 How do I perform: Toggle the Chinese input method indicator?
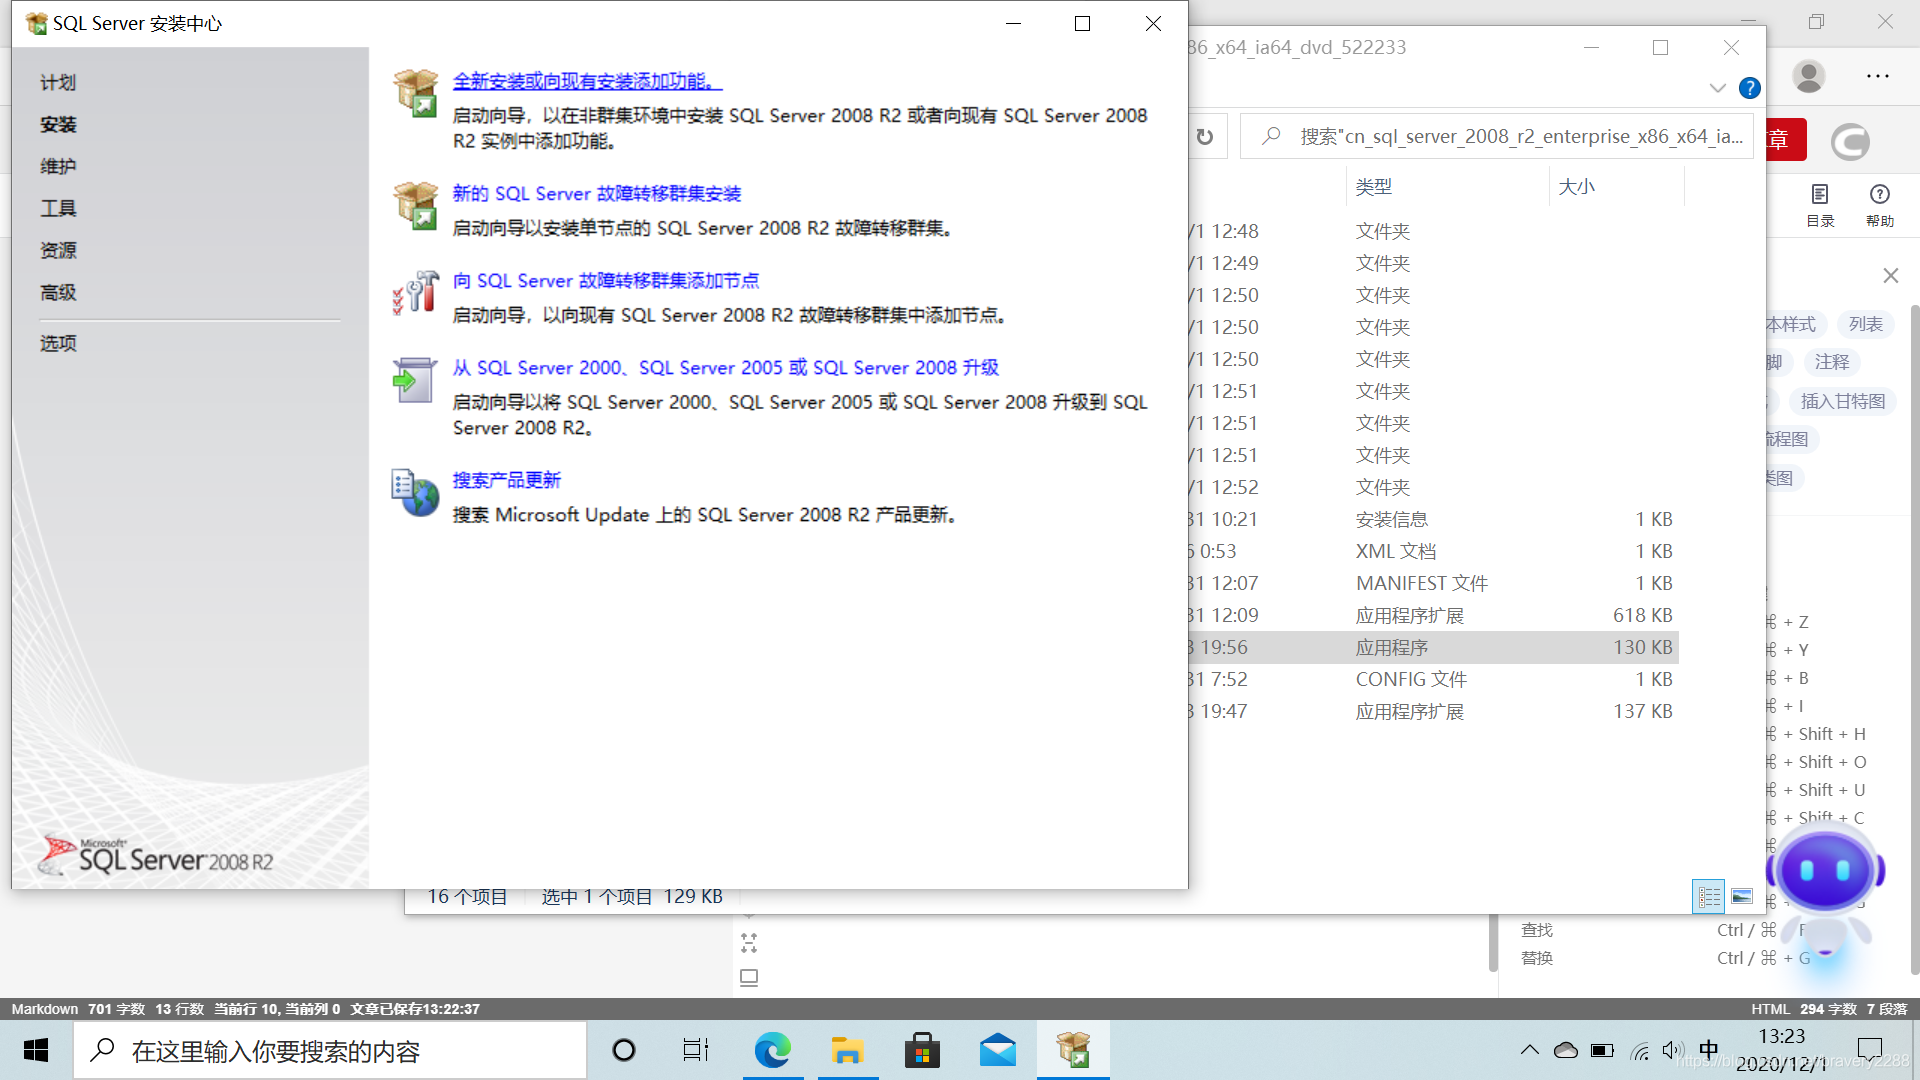[x=1708, y=1050]
